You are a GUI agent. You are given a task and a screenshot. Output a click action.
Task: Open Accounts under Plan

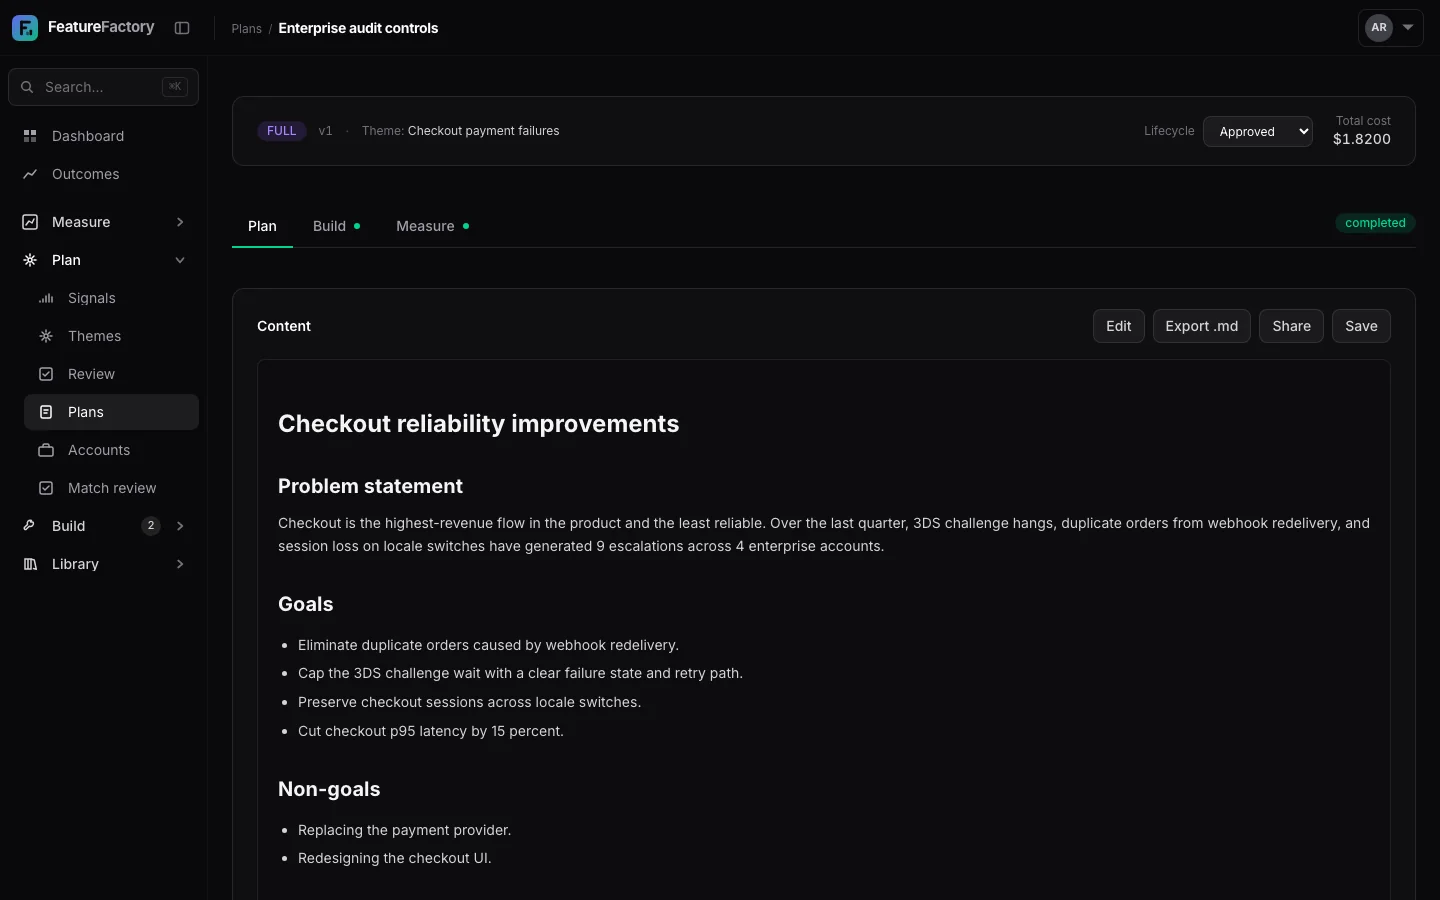(111, 450)
